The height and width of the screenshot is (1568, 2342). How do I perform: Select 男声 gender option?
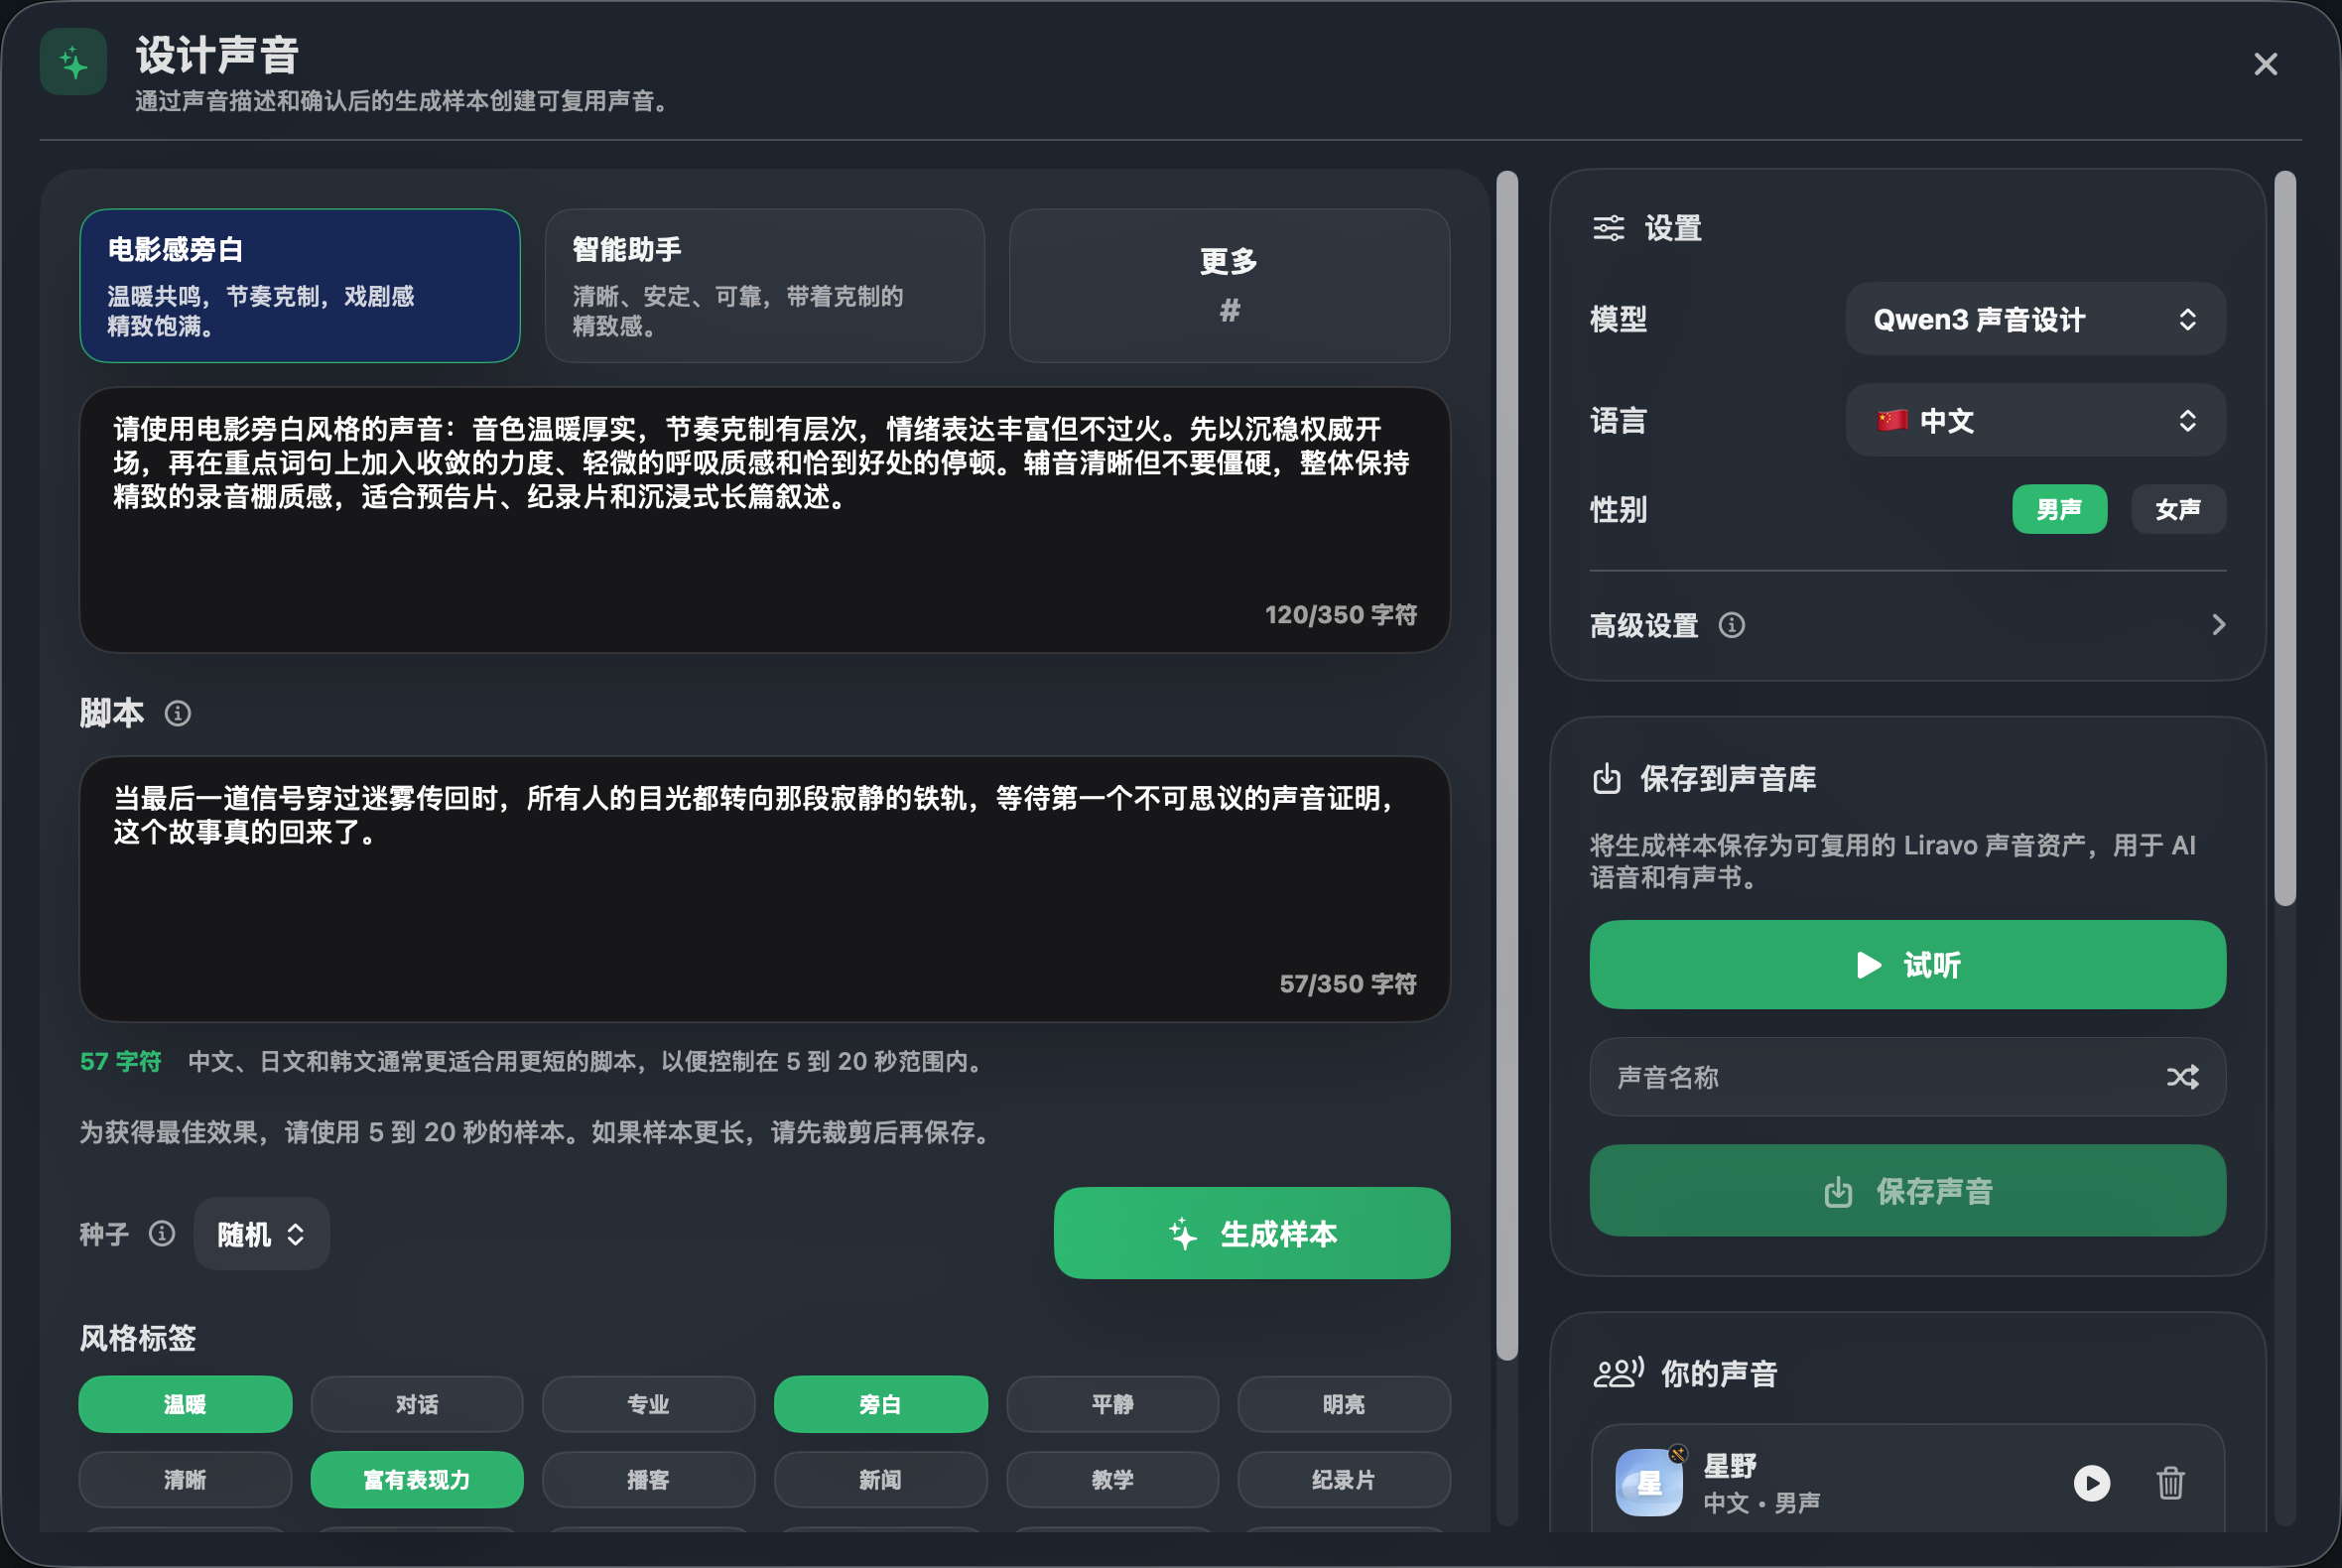(2059, 509)
